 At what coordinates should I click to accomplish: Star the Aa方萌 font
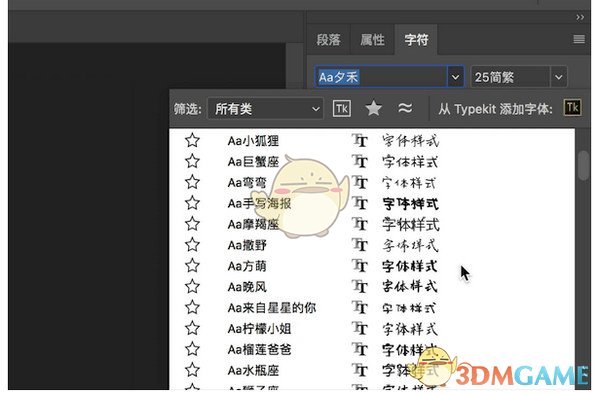[192, 265]
